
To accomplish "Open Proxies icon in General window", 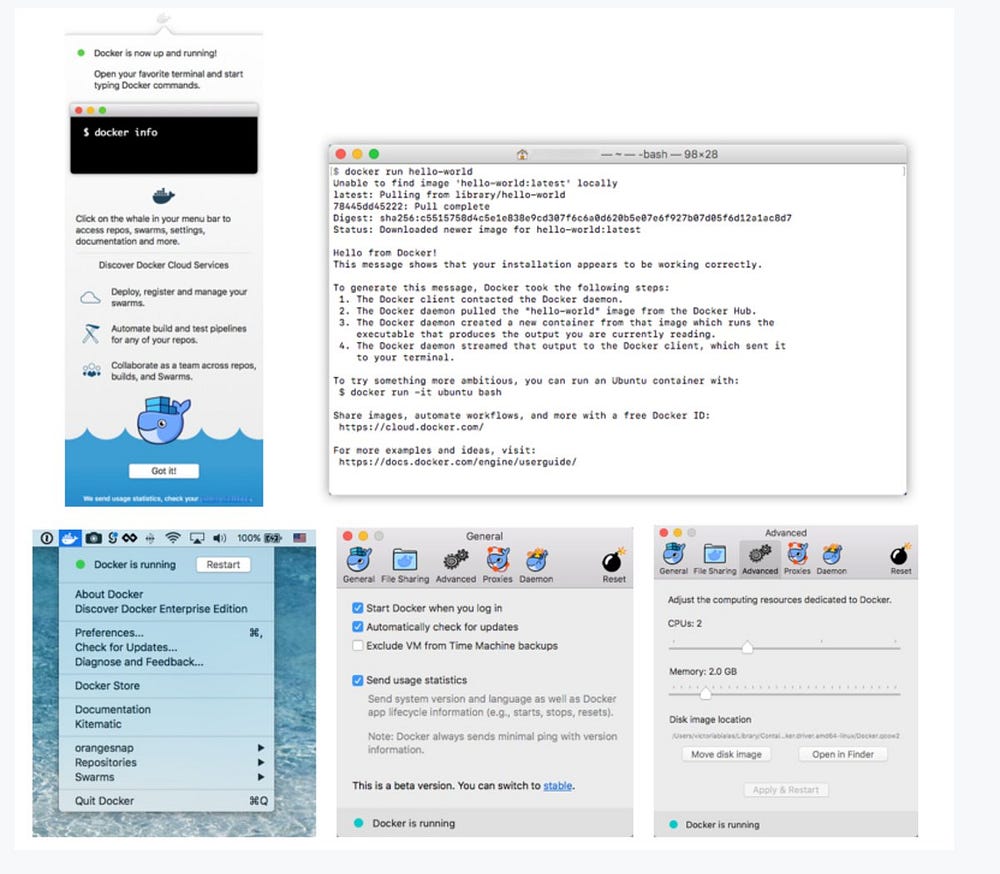I will tap(497, 565).
